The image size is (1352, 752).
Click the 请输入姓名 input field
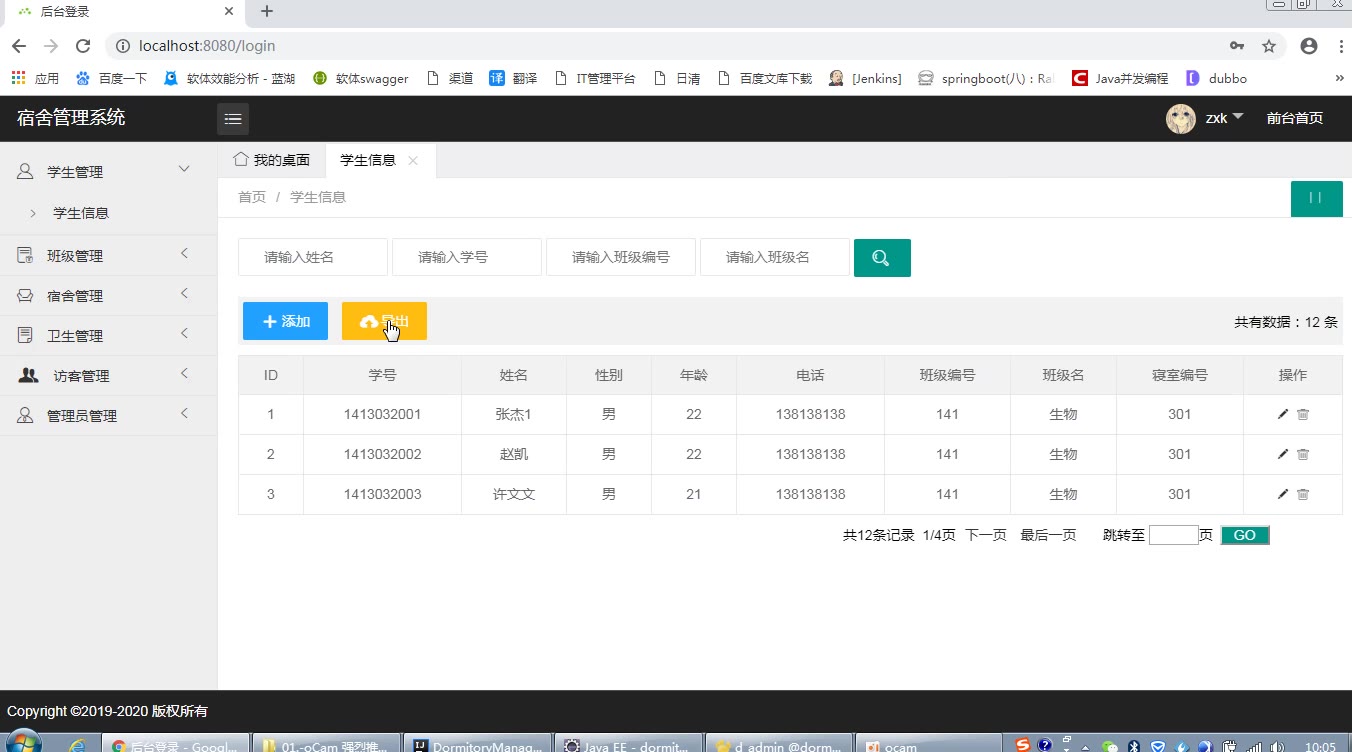click(x=312, y=257)
